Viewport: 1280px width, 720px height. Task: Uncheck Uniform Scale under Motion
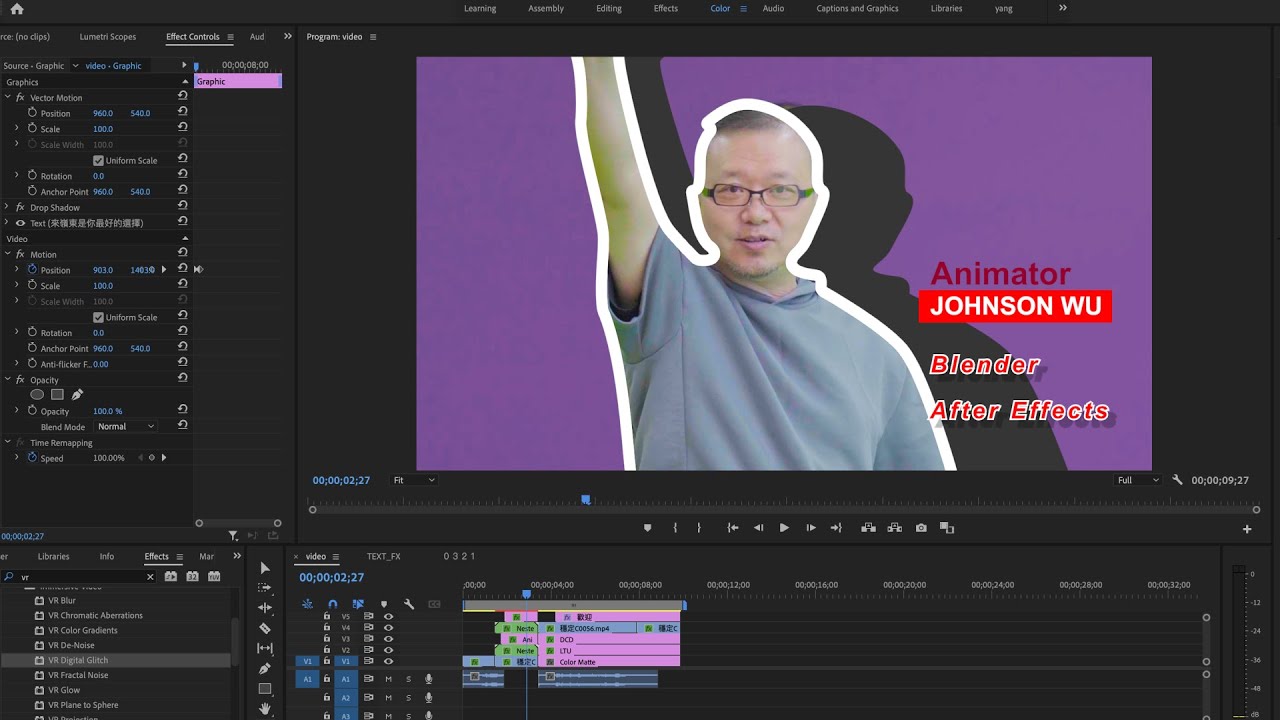98,317
